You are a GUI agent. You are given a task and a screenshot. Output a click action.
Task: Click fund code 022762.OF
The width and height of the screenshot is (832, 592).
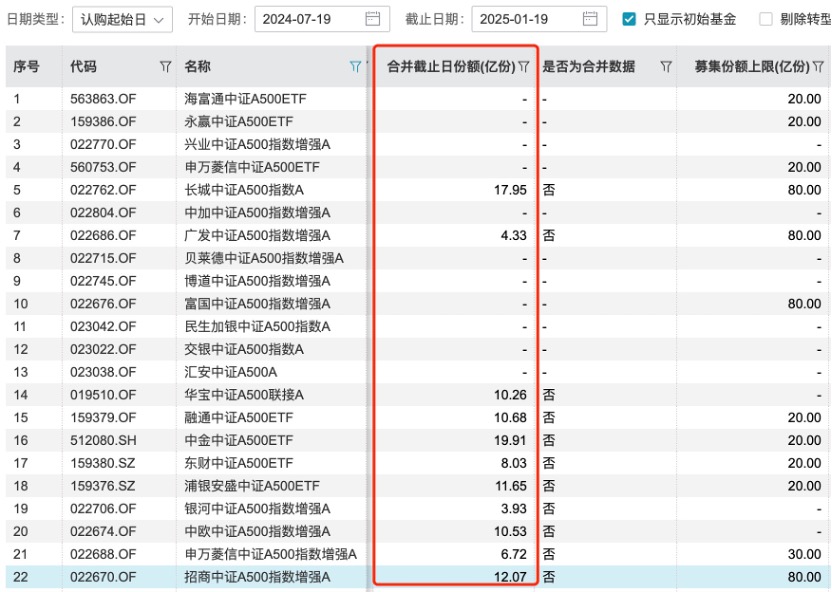pos(103,190)
